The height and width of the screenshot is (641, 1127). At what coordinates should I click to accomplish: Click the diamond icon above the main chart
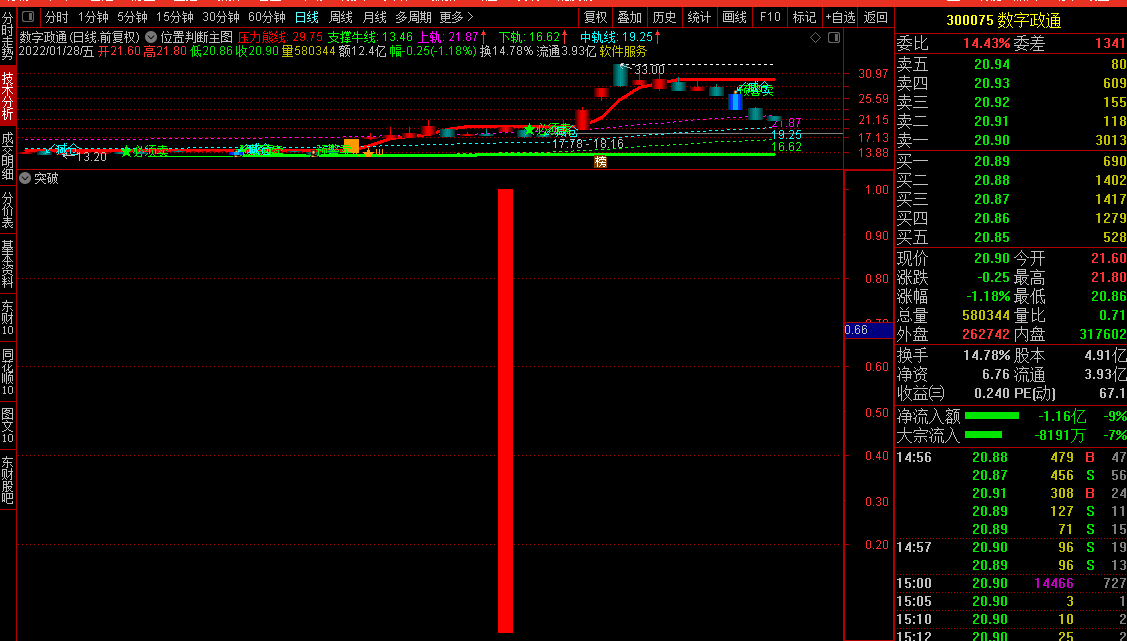pyautogui.click(x=815, y=37)
